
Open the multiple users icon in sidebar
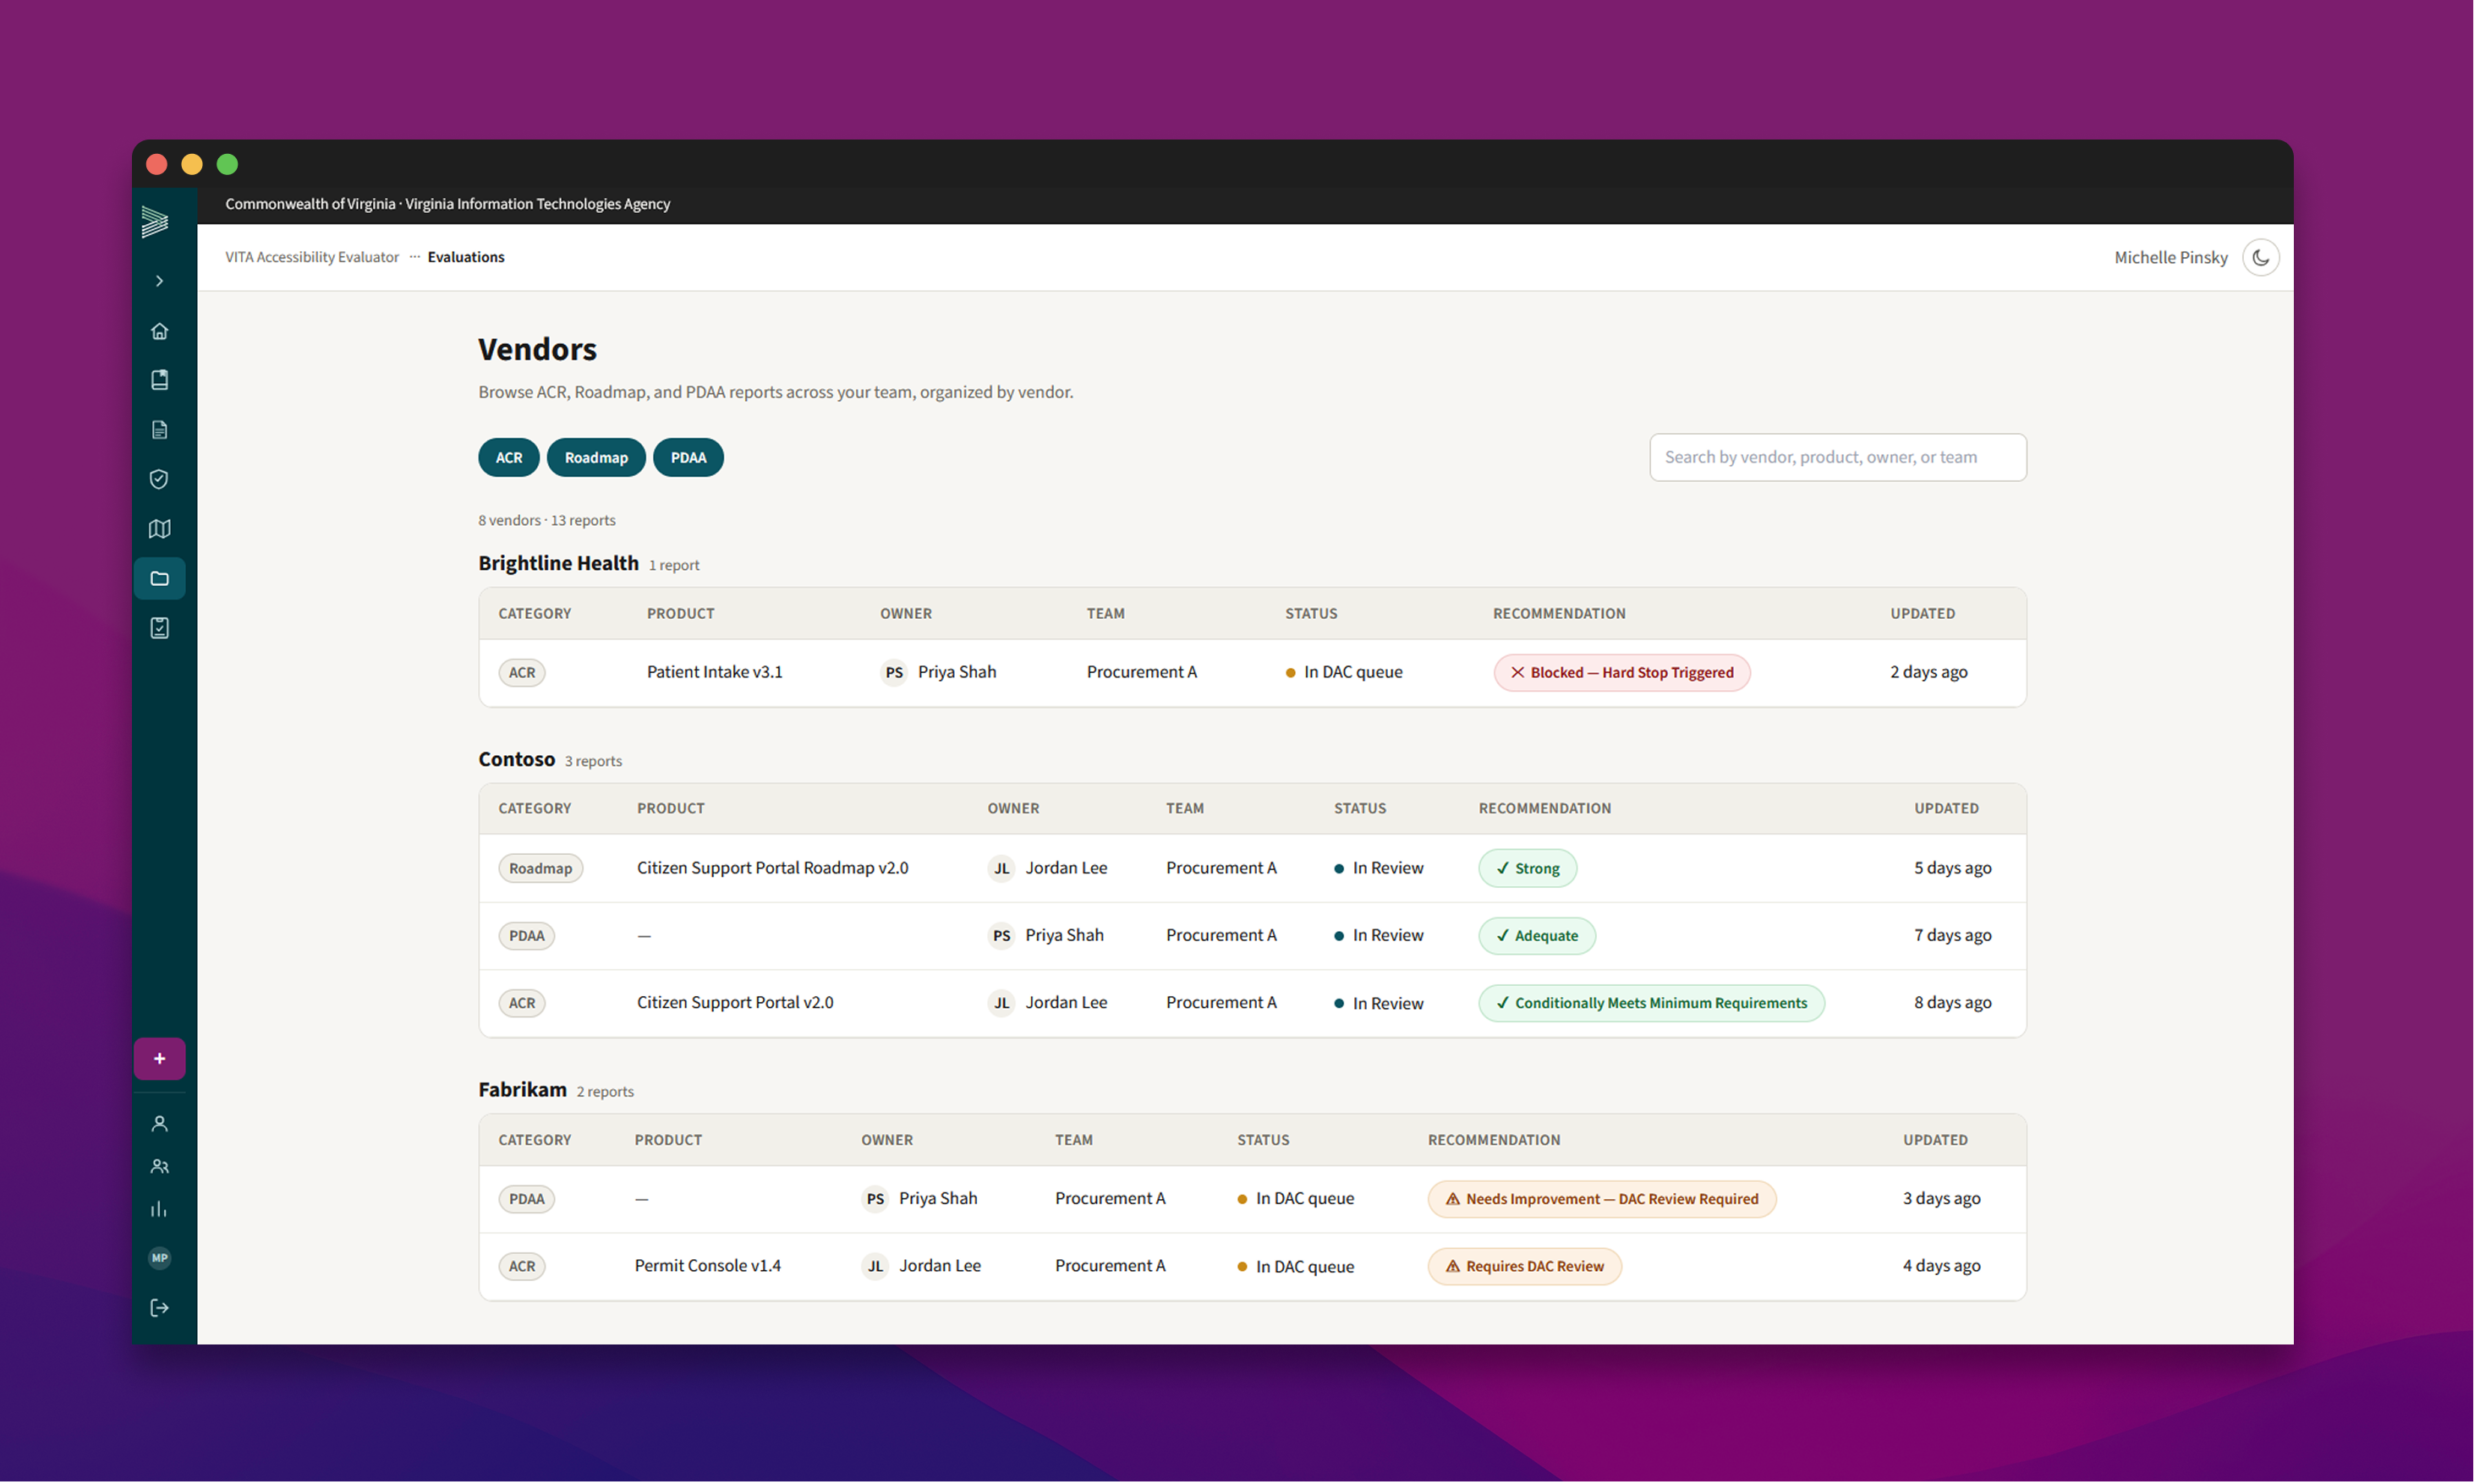[159, 1167]
